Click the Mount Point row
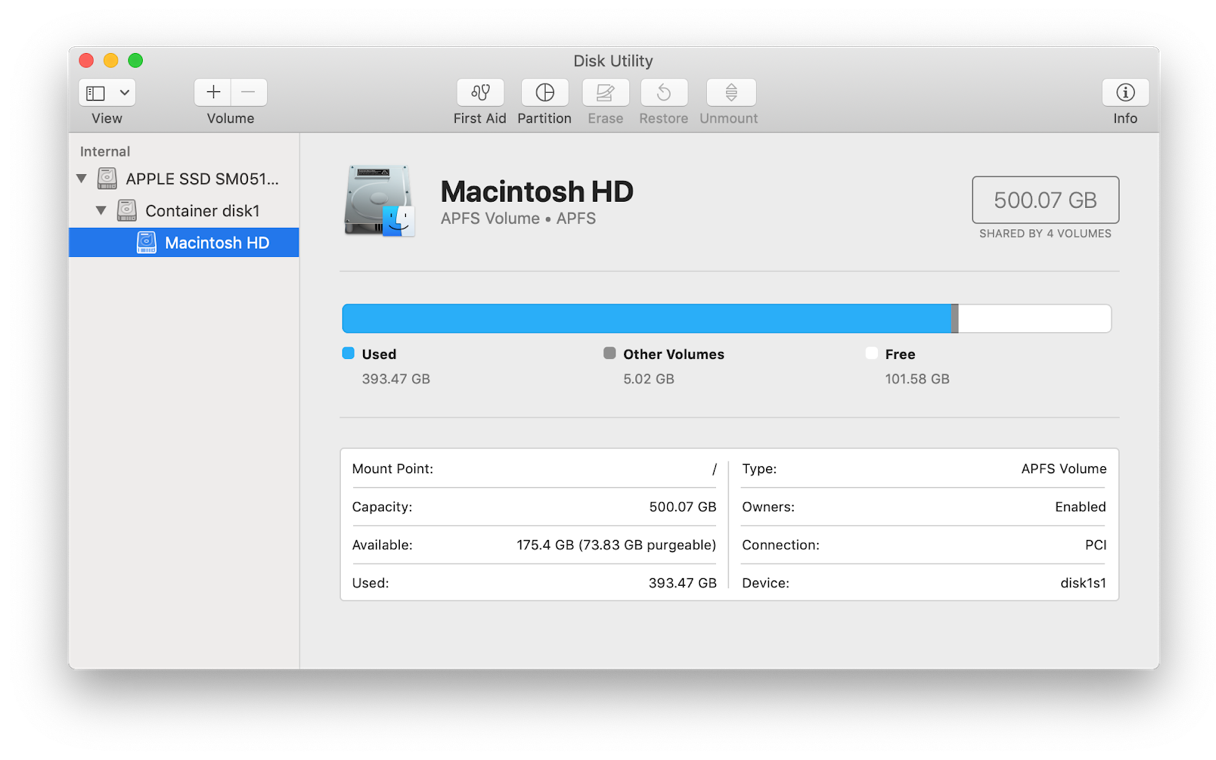The image size is (1216, 760). pos(534,469)
